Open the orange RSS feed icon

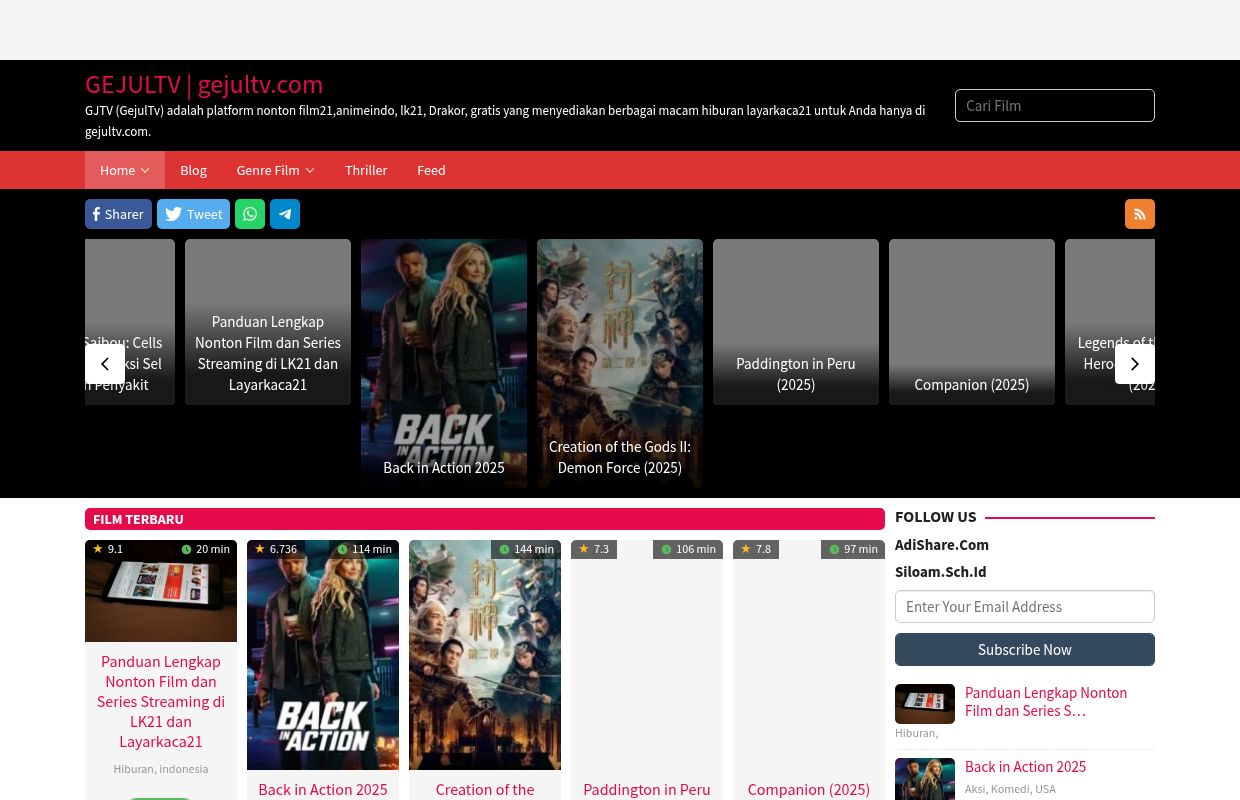click(1140, 214)
